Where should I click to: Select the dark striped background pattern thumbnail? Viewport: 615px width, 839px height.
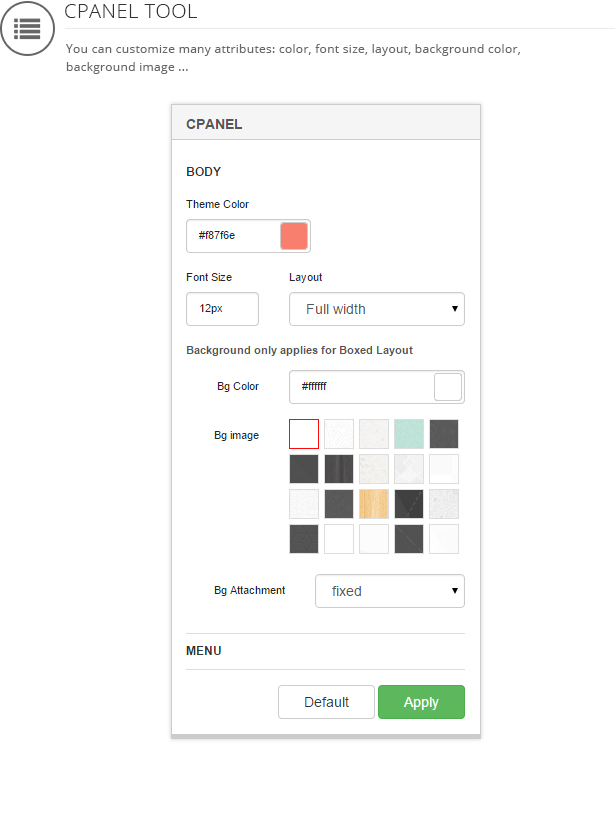[x=339, y=469]
